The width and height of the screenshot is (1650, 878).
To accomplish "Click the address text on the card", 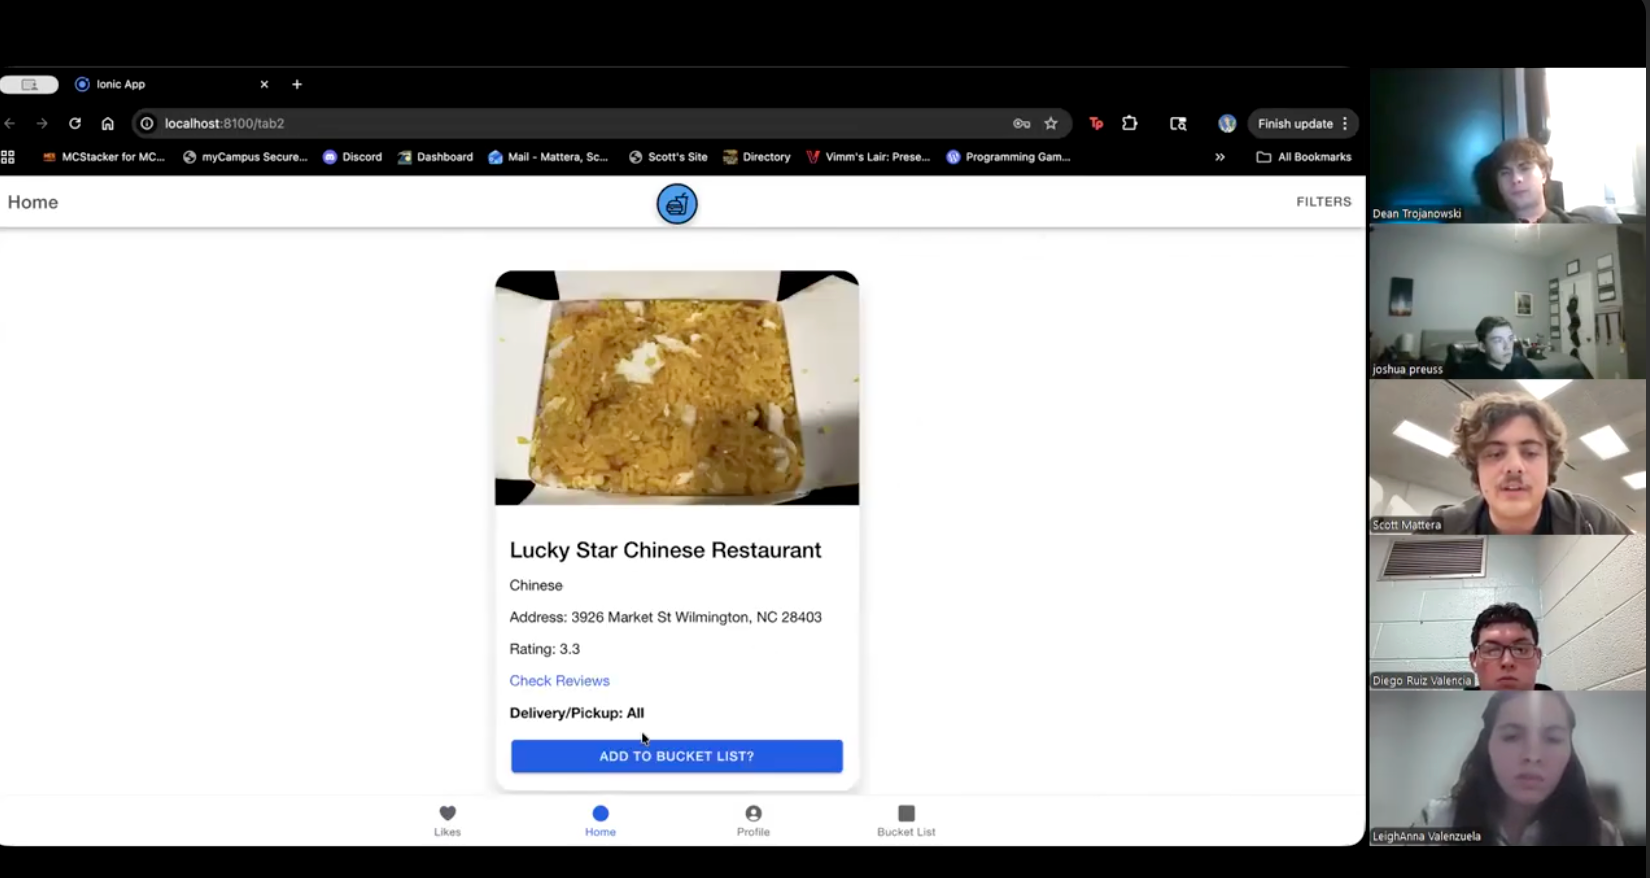I will click(x=665, y=617).
